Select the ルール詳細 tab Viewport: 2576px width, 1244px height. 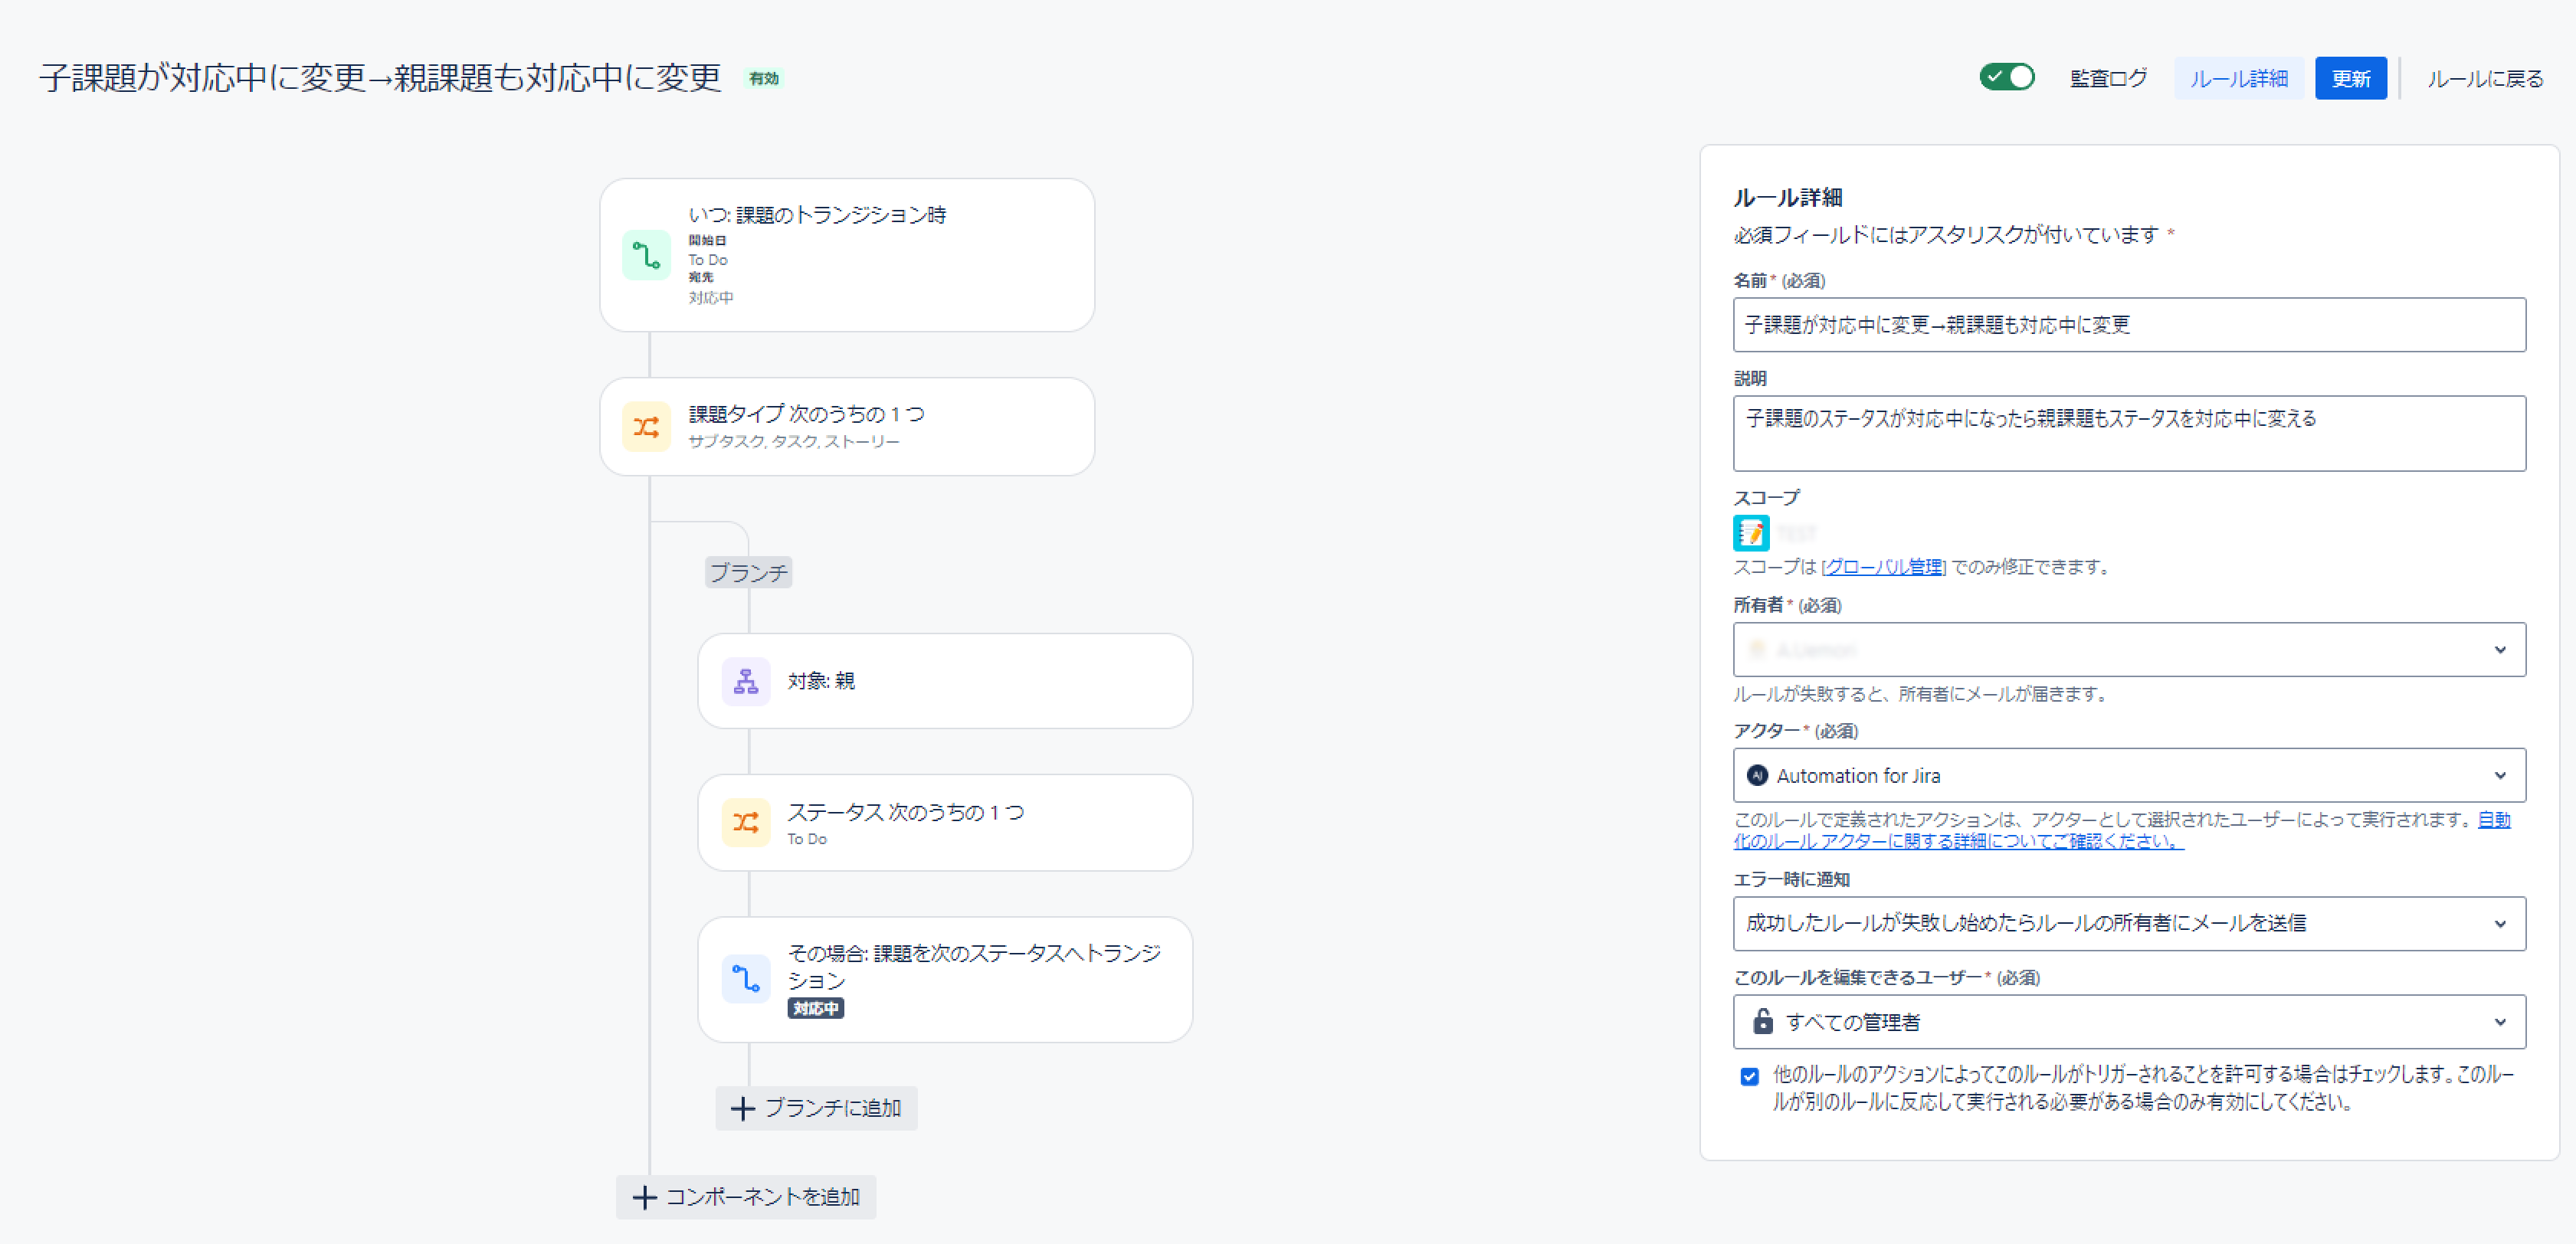[x=2238, y=78]
